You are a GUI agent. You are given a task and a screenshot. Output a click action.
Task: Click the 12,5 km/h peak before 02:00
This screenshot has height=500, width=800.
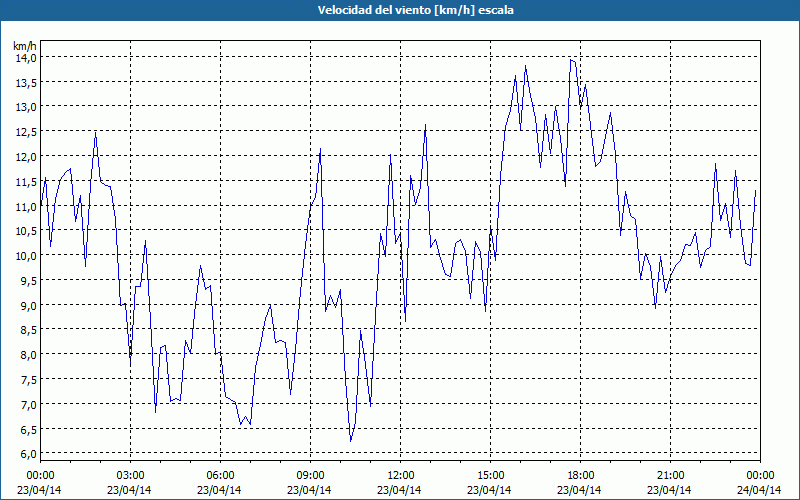pos(95,132)
